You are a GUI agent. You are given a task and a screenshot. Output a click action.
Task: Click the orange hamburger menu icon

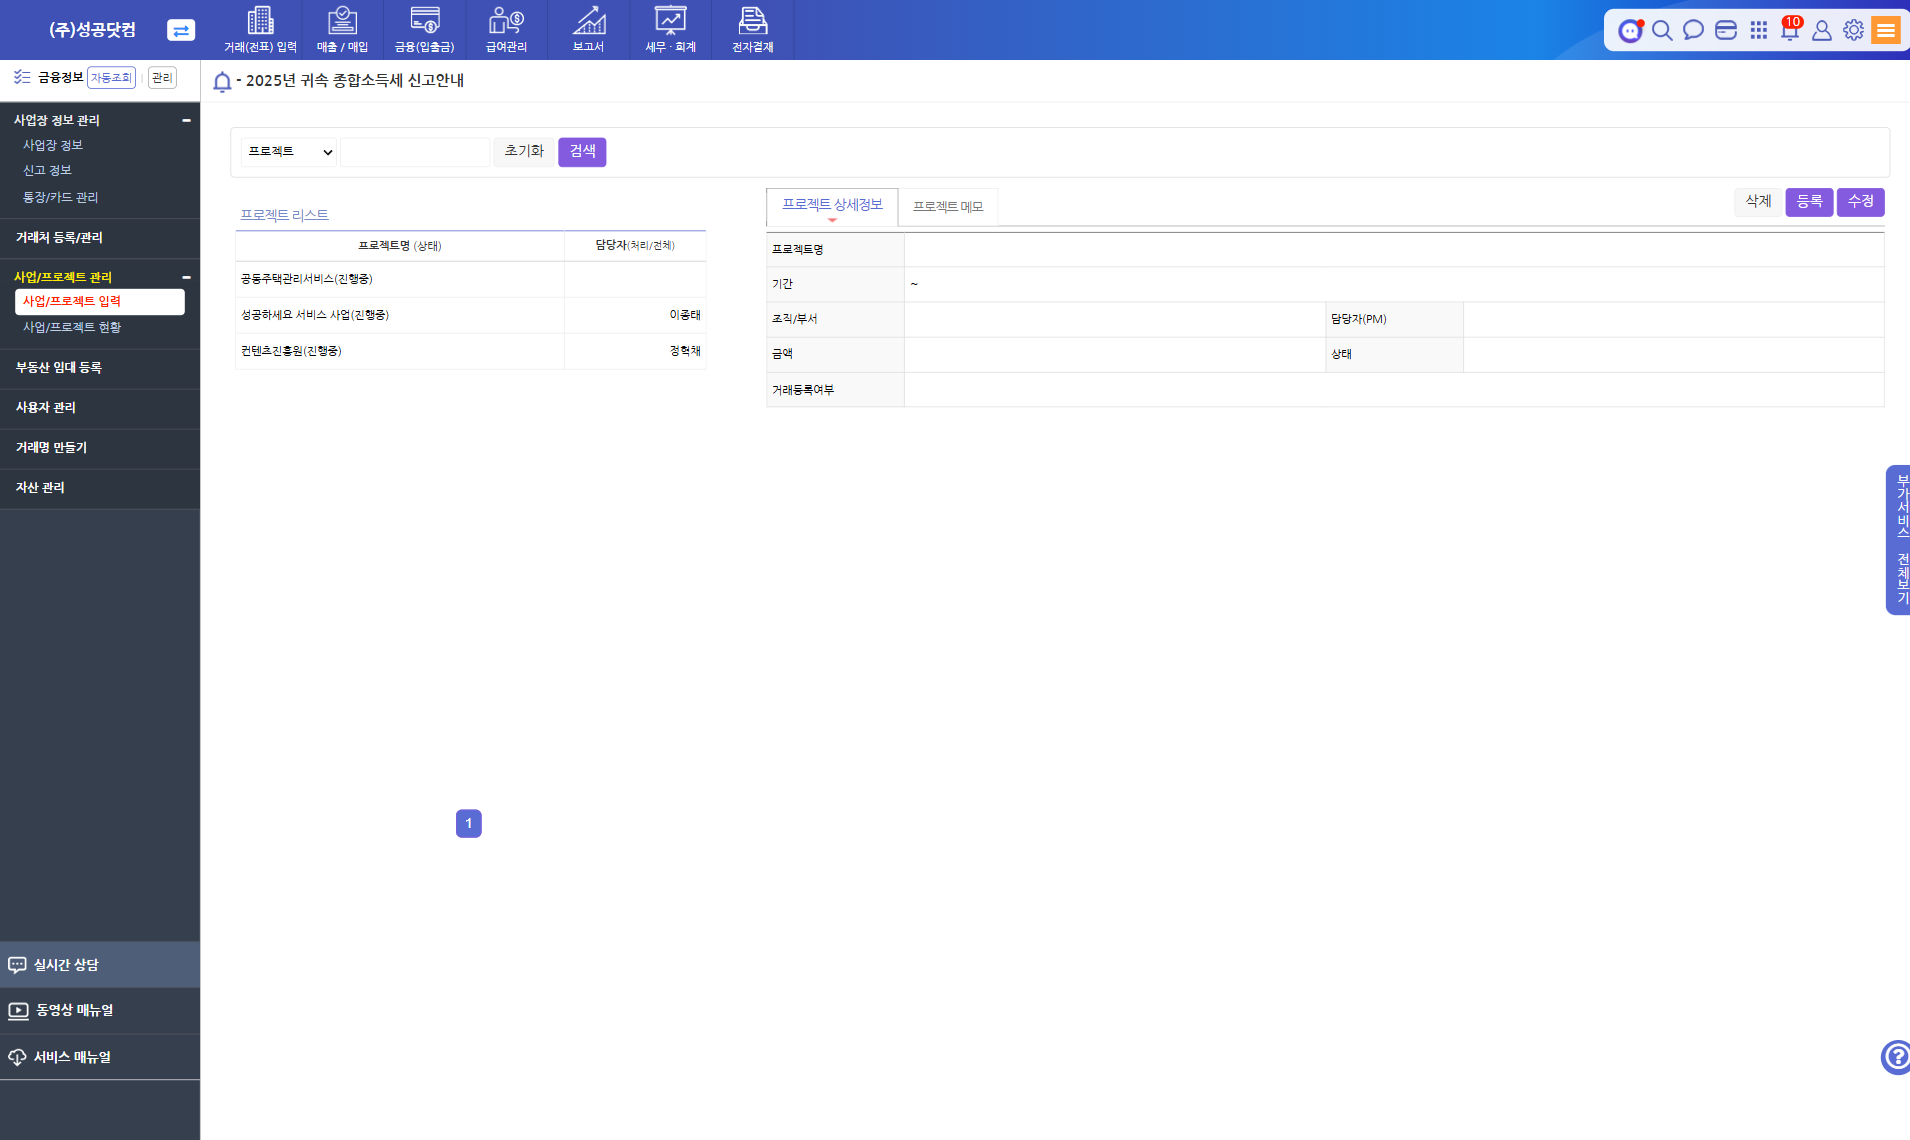click(x=1886, y=30)
